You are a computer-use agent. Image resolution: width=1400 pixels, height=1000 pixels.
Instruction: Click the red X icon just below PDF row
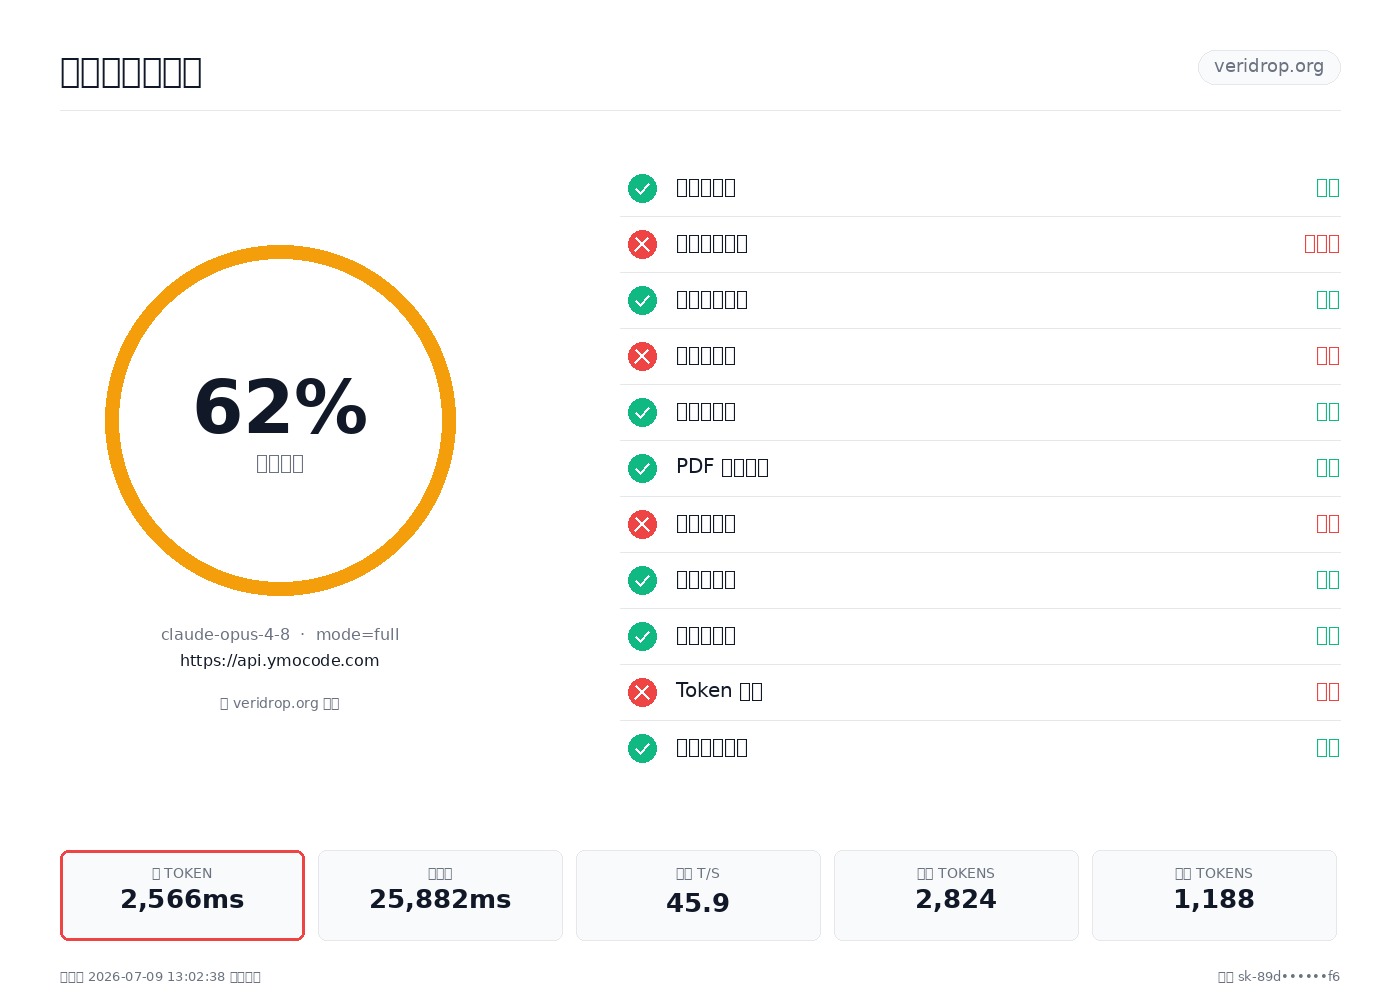(x=642, y=524)
